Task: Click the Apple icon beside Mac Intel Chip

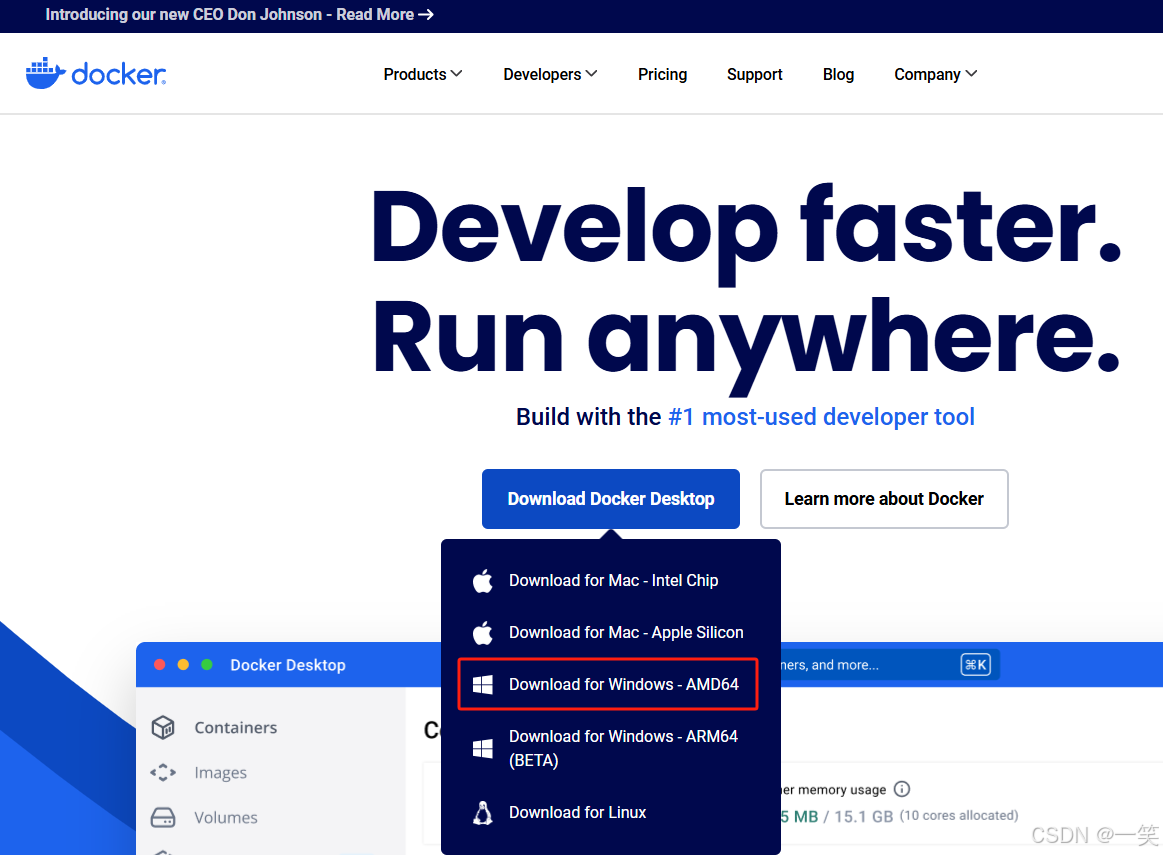Action: pyautogui.click(x=483, y=581)
